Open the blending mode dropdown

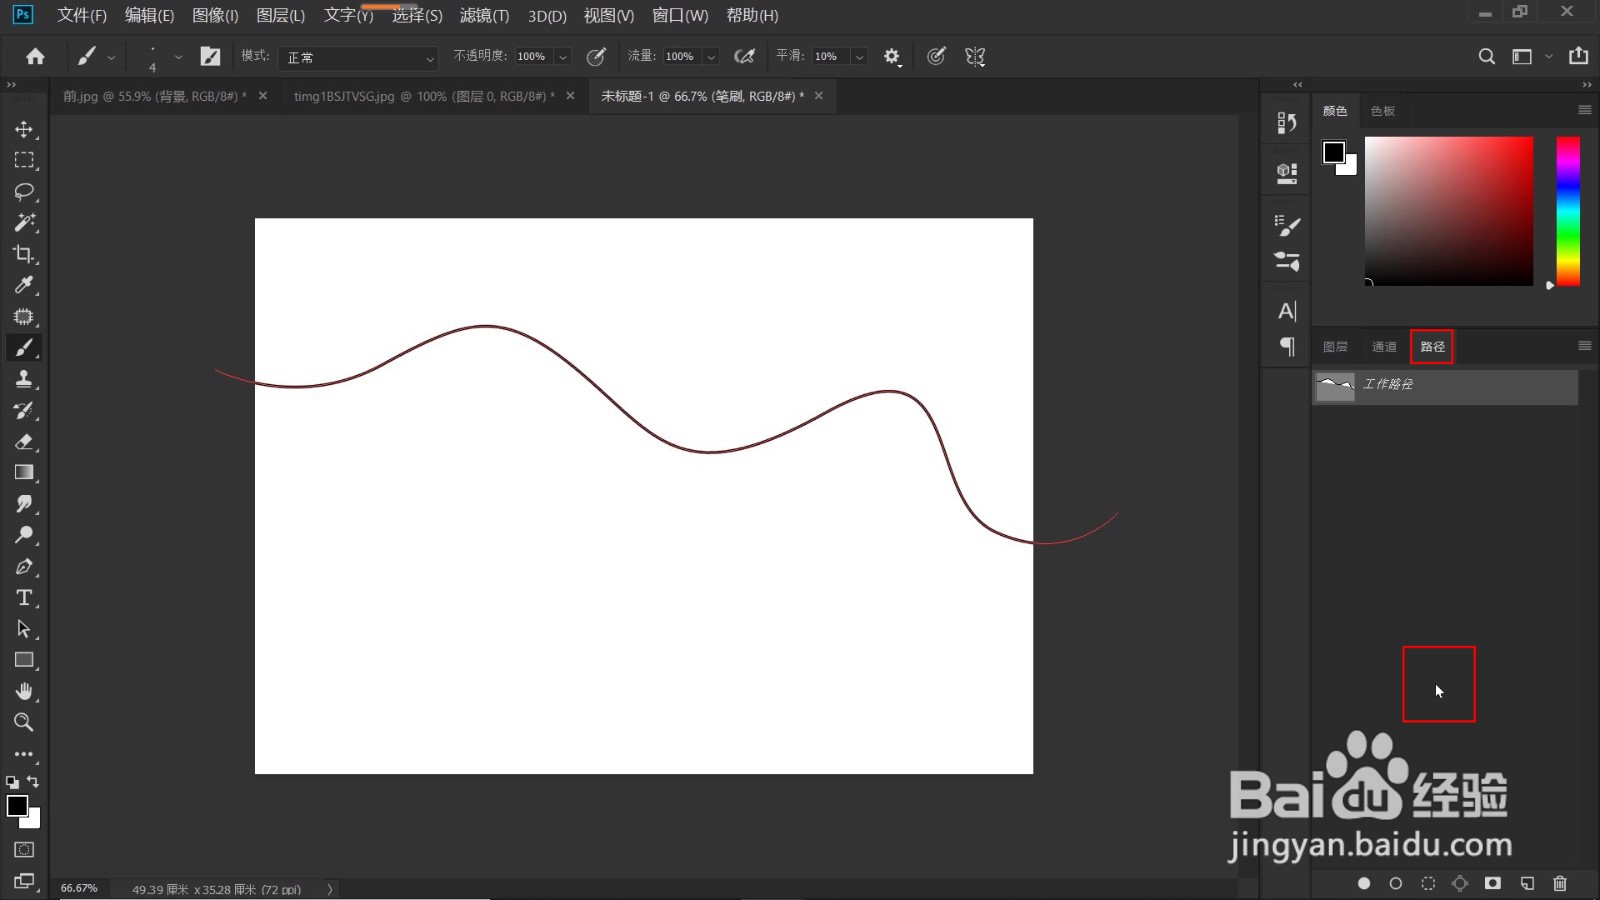click(358, 58)
